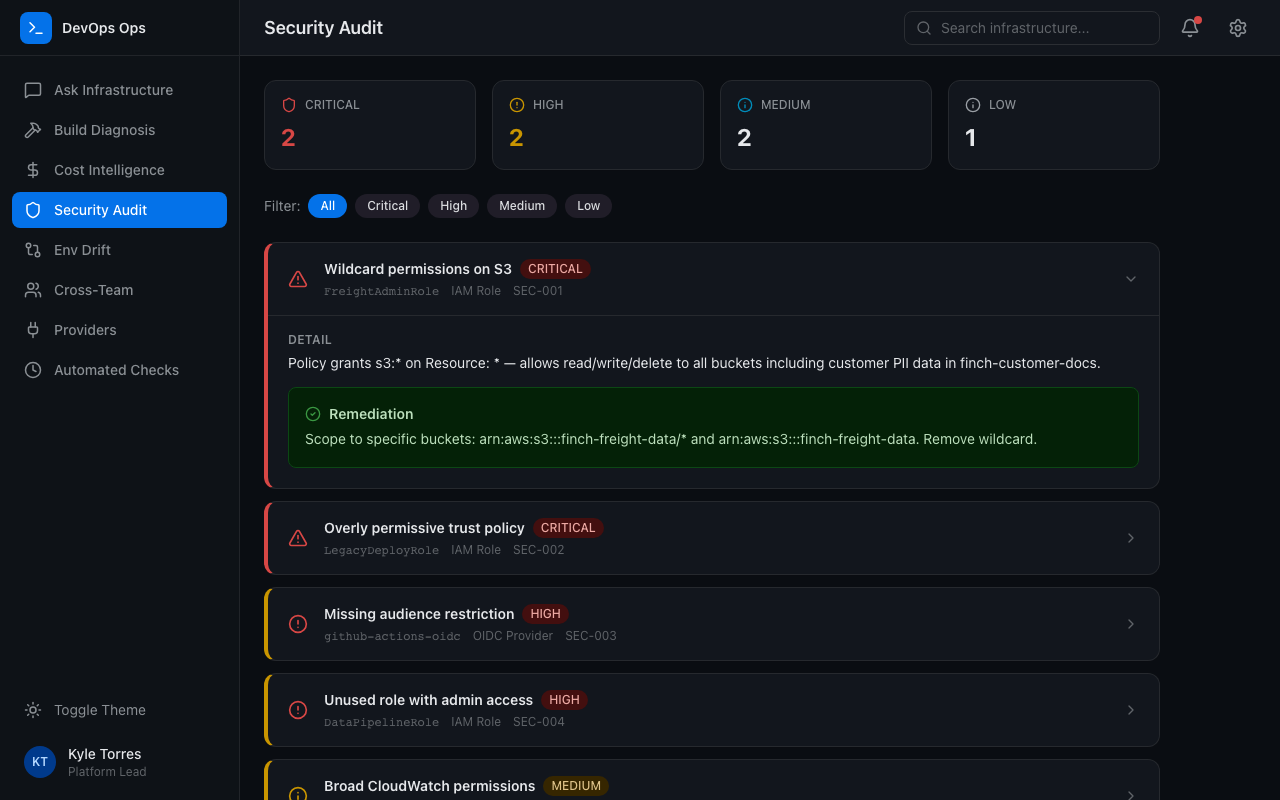Click the notification bell

pyautogui.click(x=1189, y=28)
